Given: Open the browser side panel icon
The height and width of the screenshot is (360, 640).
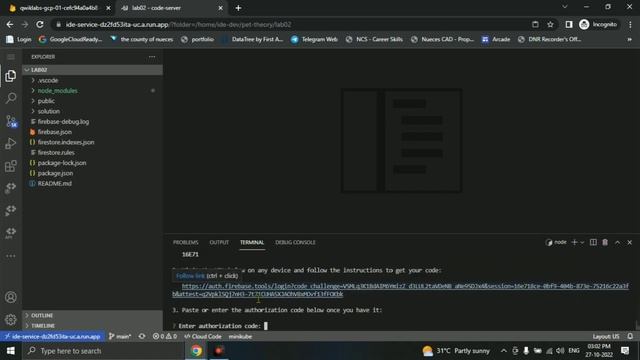Looking at the screenshot, I should point(569,24).
